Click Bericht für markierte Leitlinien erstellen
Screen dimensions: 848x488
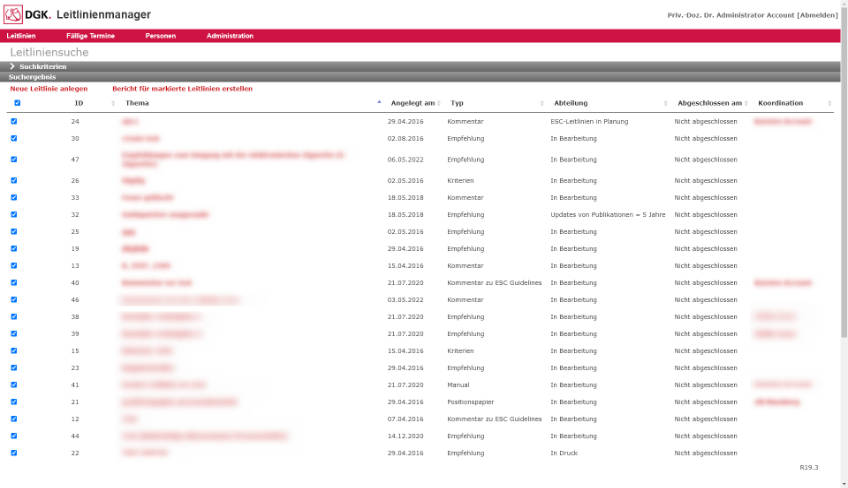pyautogui.click(x=182, y=89)
